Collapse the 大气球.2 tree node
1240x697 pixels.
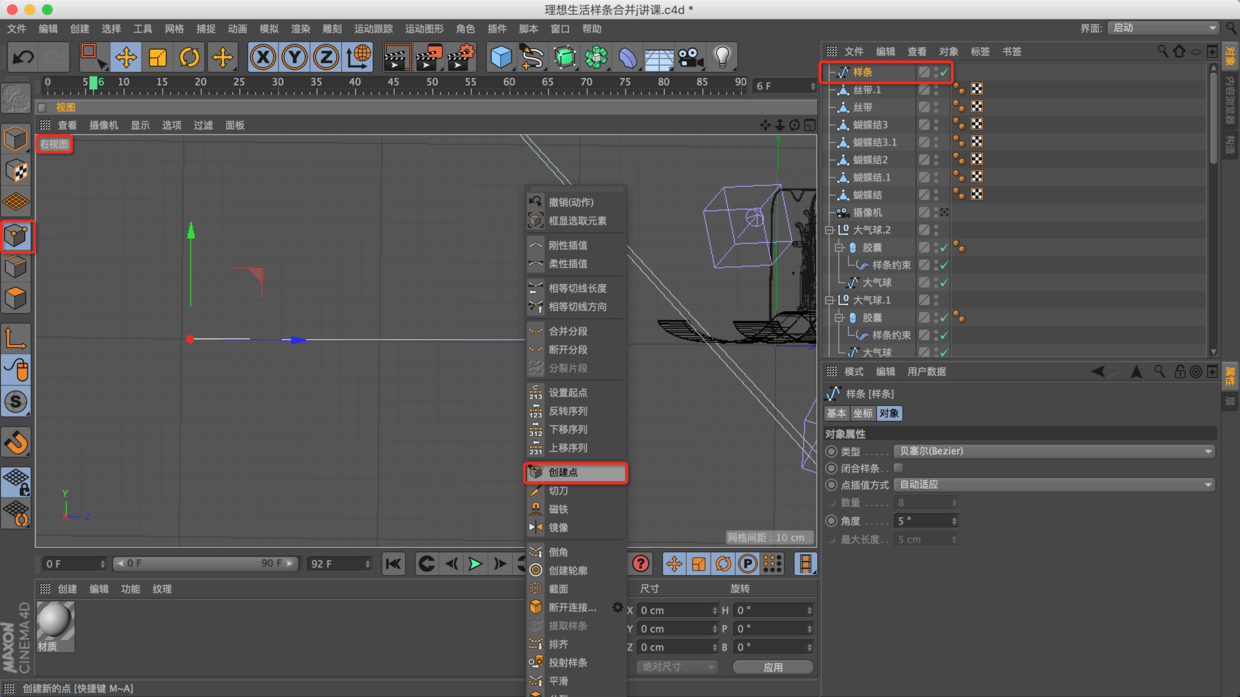(830, 230)
